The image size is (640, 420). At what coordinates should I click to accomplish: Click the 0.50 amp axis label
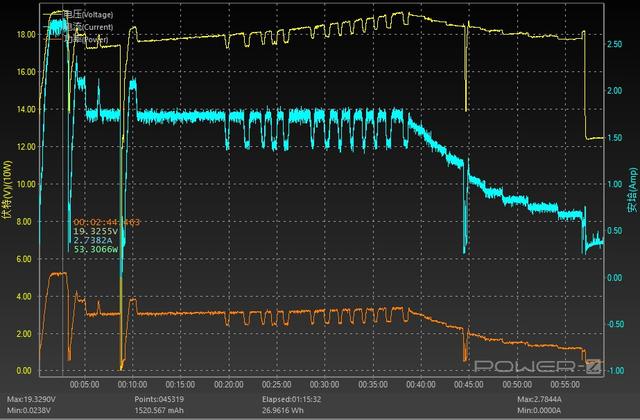click(x=615, y=231)
